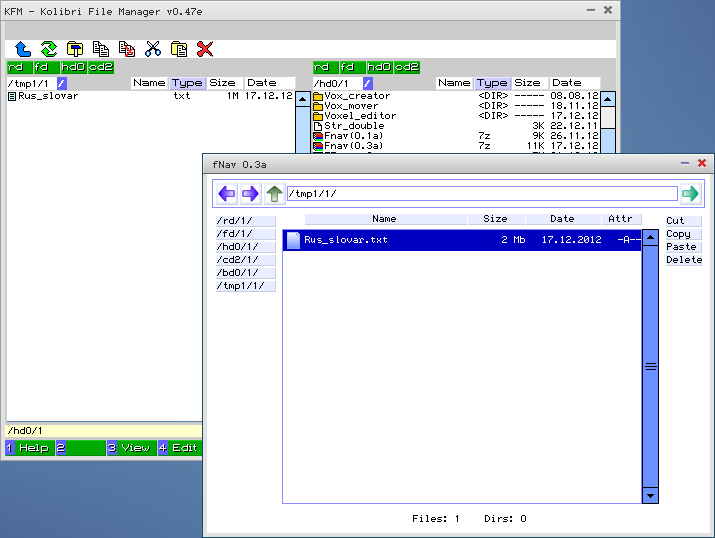This screenshot has width=715, height=538.
Task: Click the Paste button in fNav
Action: (x=683, y=247)
